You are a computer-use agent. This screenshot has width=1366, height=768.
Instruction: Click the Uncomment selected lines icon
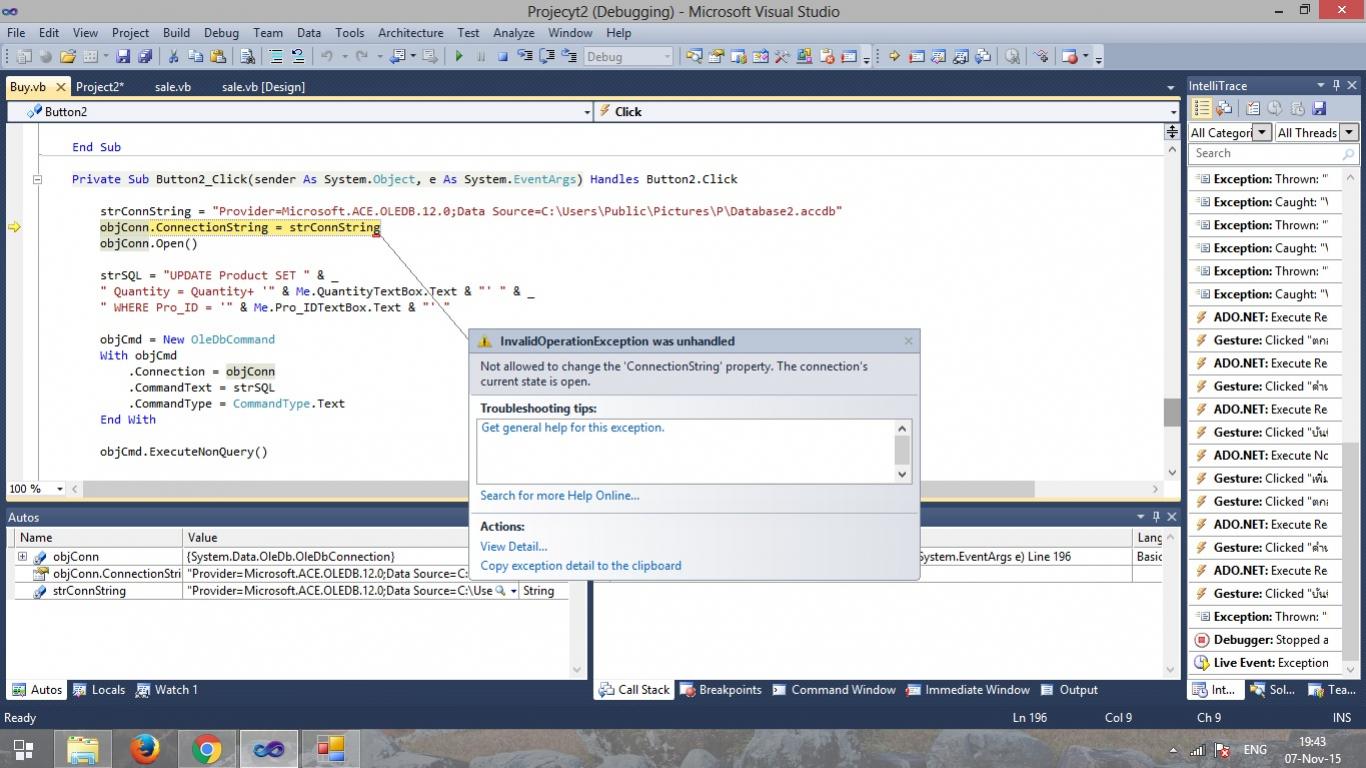(x=298, y=57)
